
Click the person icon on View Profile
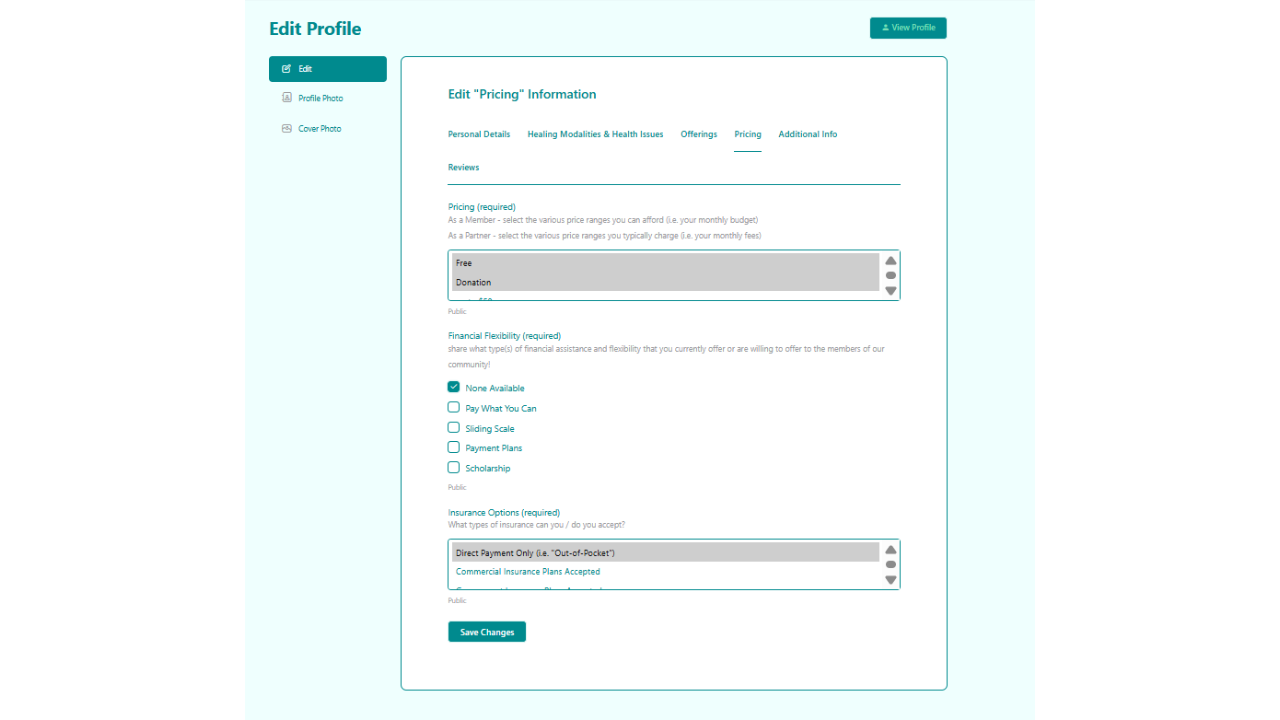pyautogui.click(x=885, y=28)
